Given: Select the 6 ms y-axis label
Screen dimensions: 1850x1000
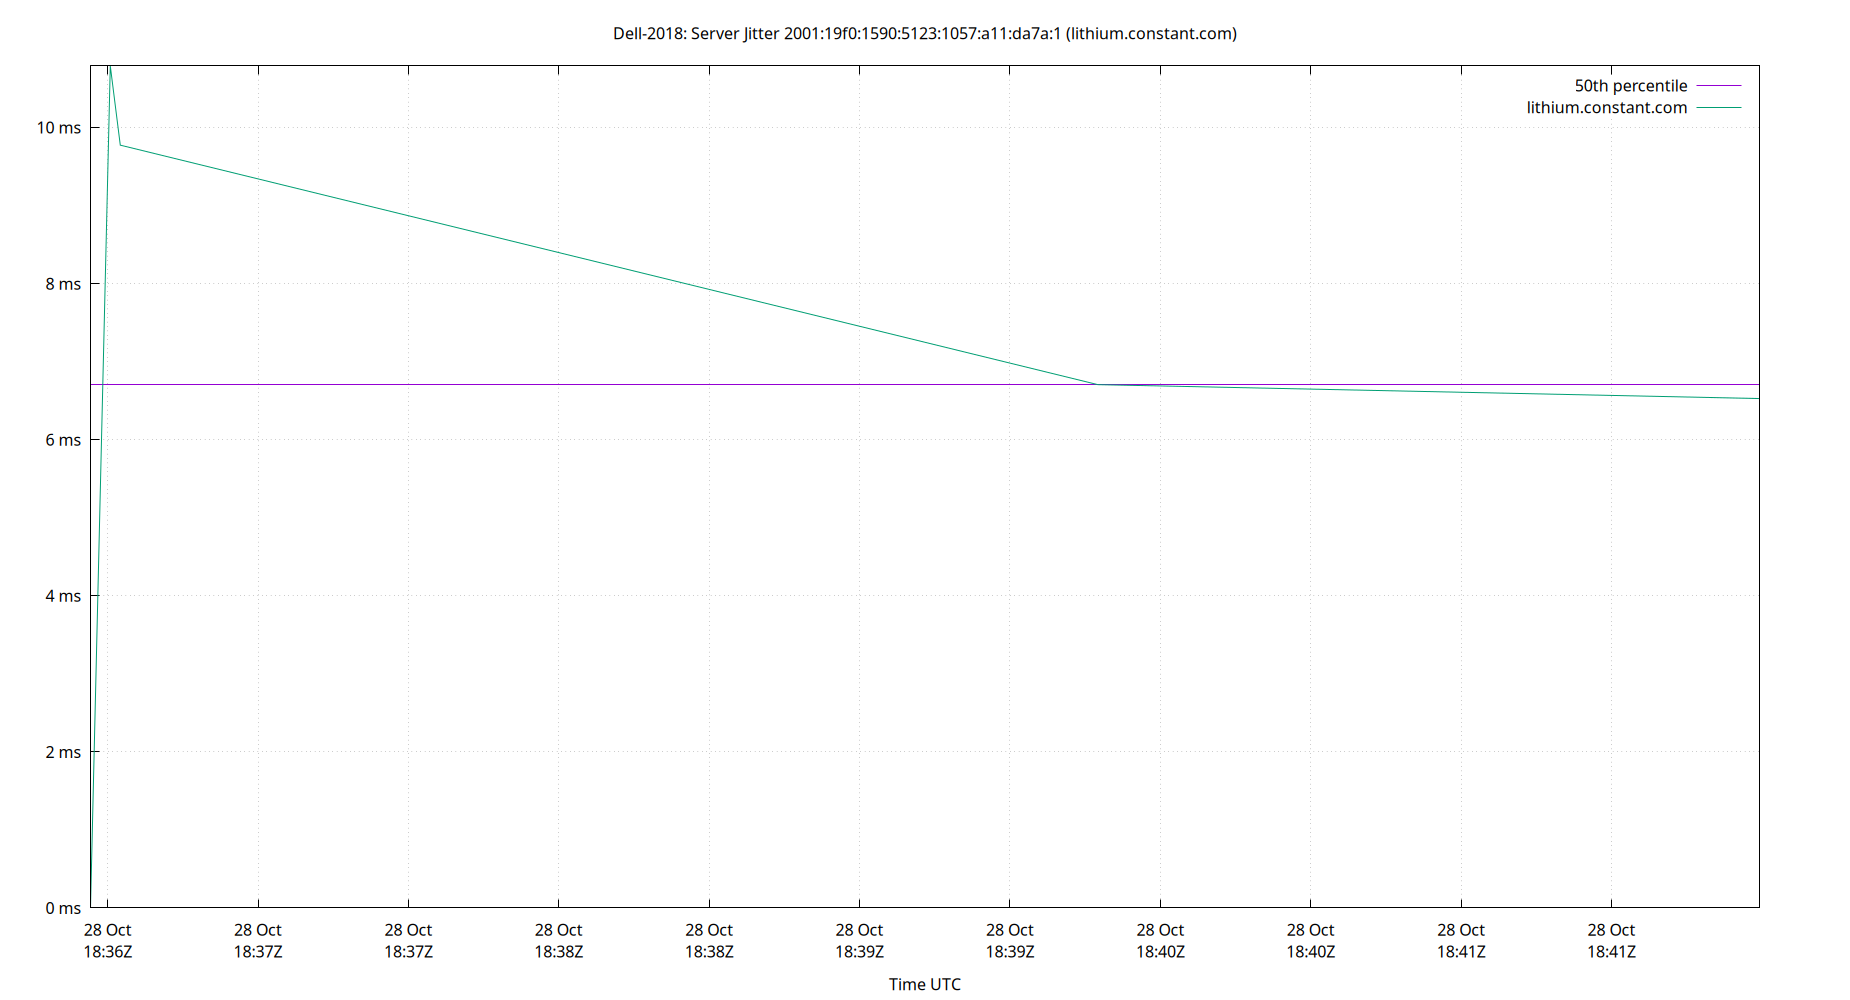Looking at the screenshot, I should pyautogui.click(x=62, y=439).
